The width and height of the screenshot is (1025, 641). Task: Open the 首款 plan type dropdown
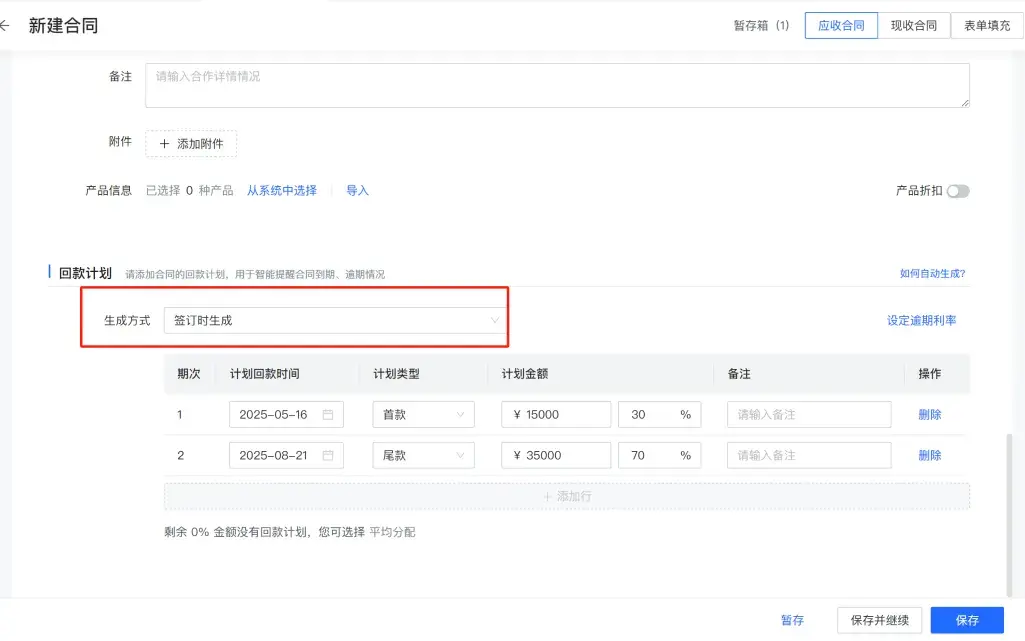(424, 414)
